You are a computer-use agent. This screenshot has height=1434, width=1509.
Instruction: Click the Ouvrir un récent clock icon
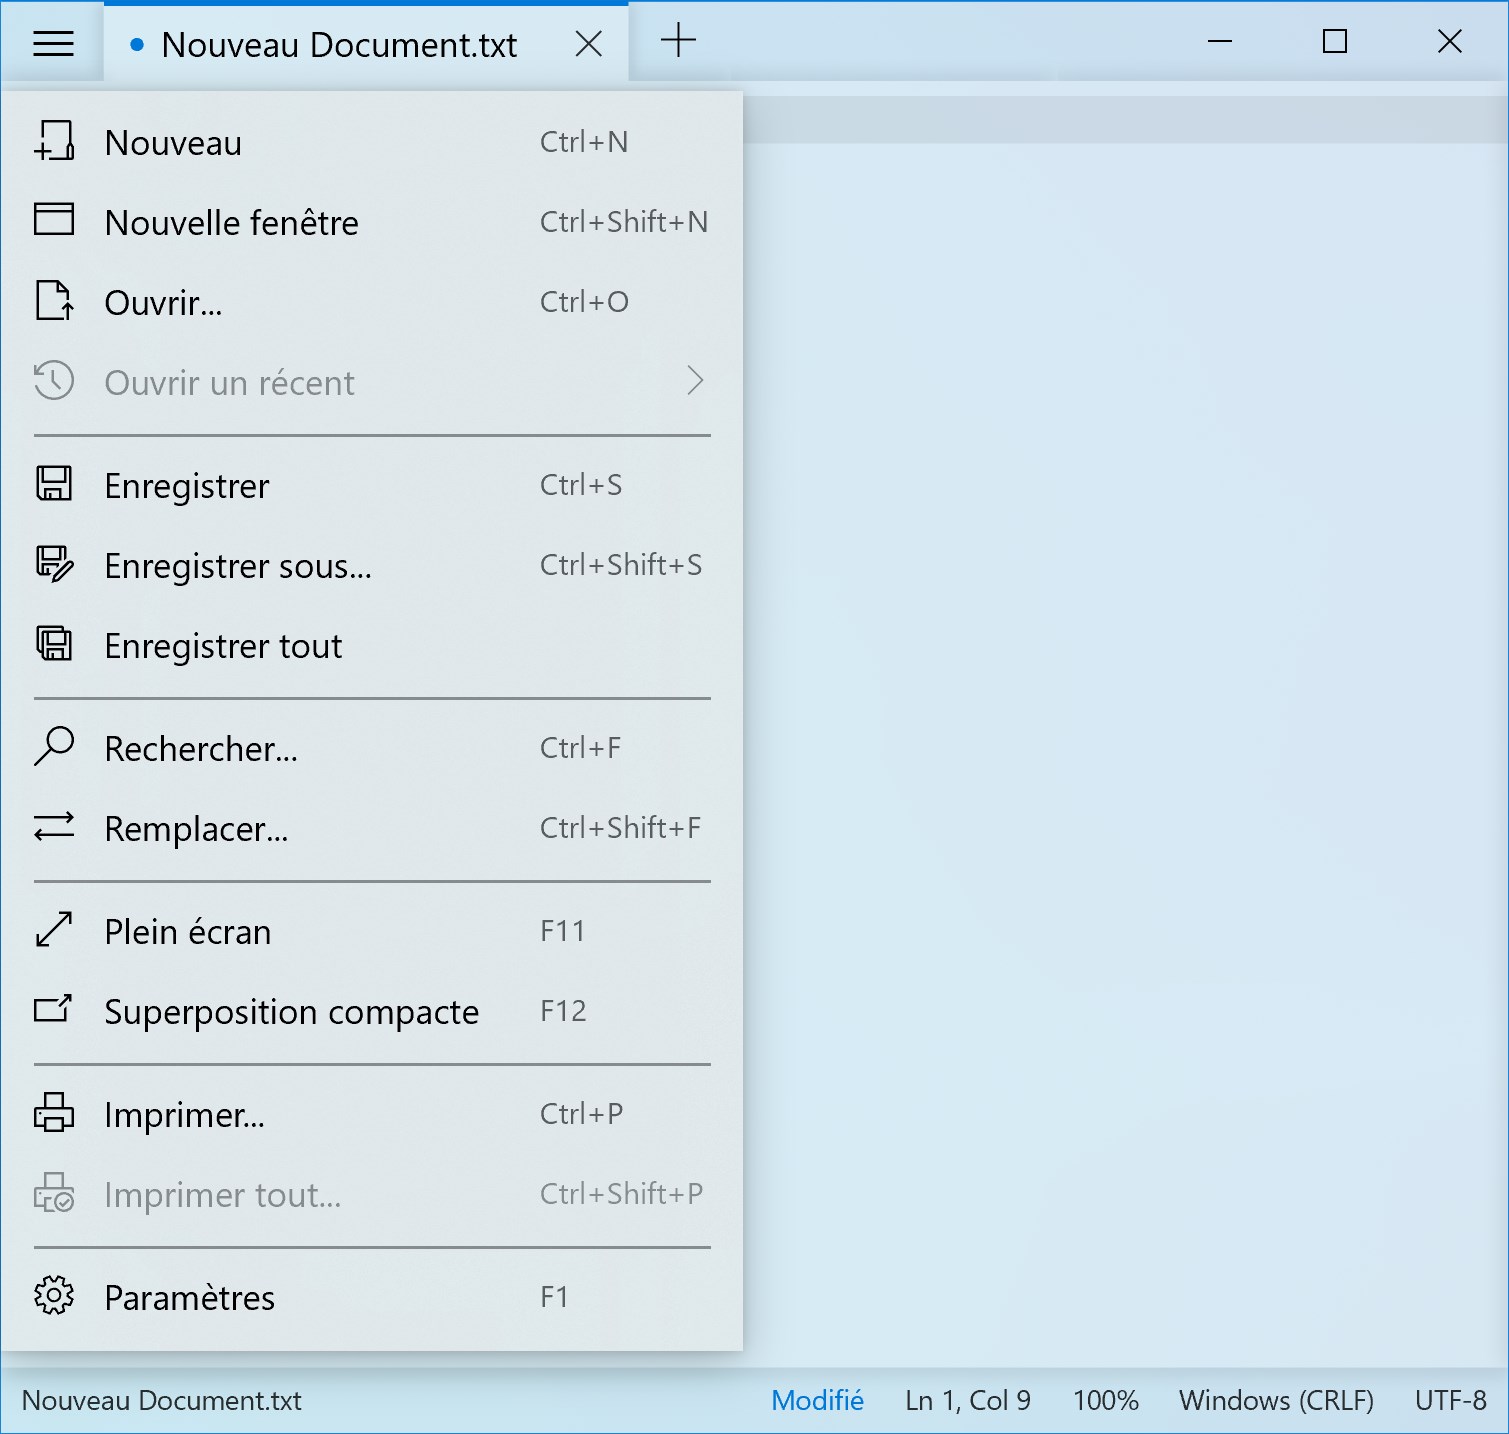(54, 381)
